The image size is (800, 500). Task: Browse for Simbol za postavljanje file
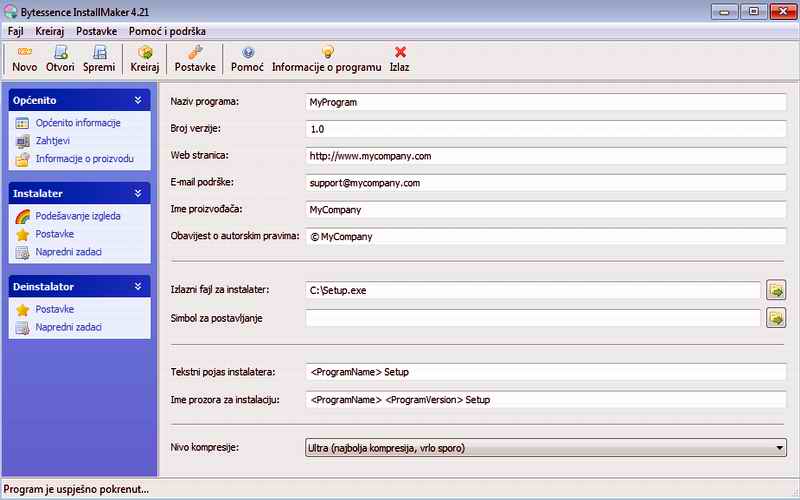[x=776, y=318]
